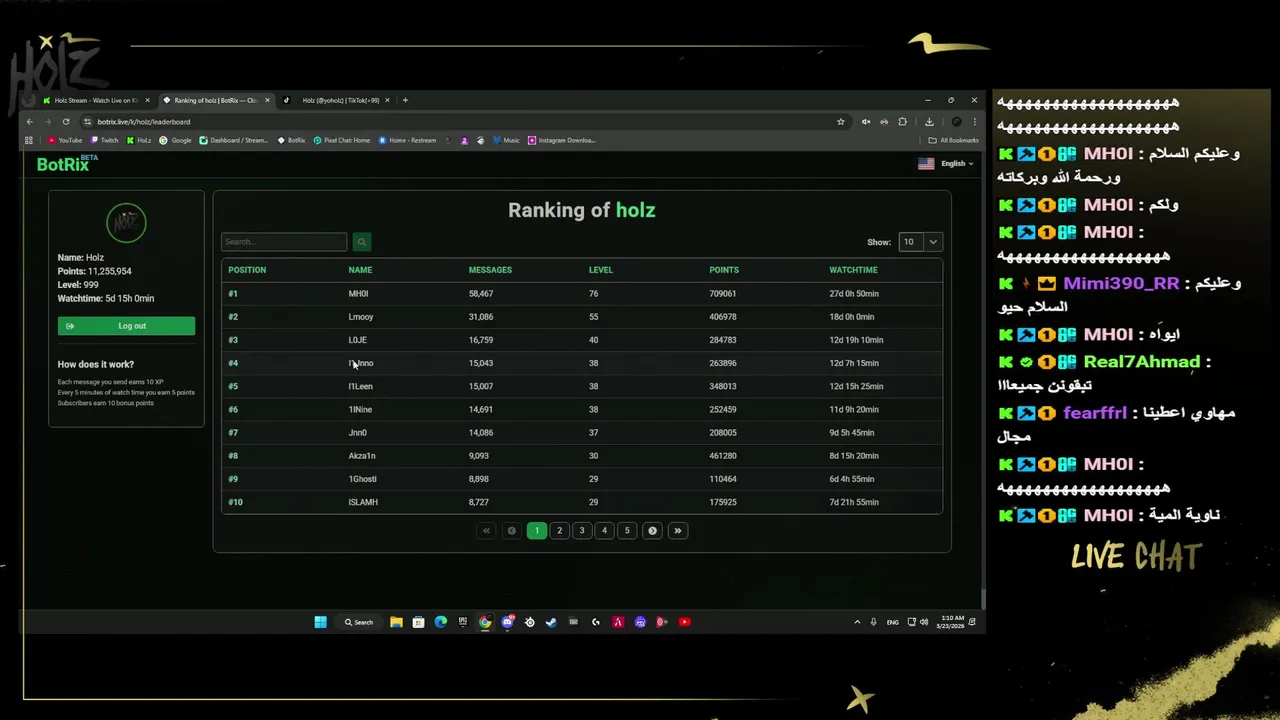Open Chrome three-dot menu
The image size is (1280, 720).
tap(974, 122)
